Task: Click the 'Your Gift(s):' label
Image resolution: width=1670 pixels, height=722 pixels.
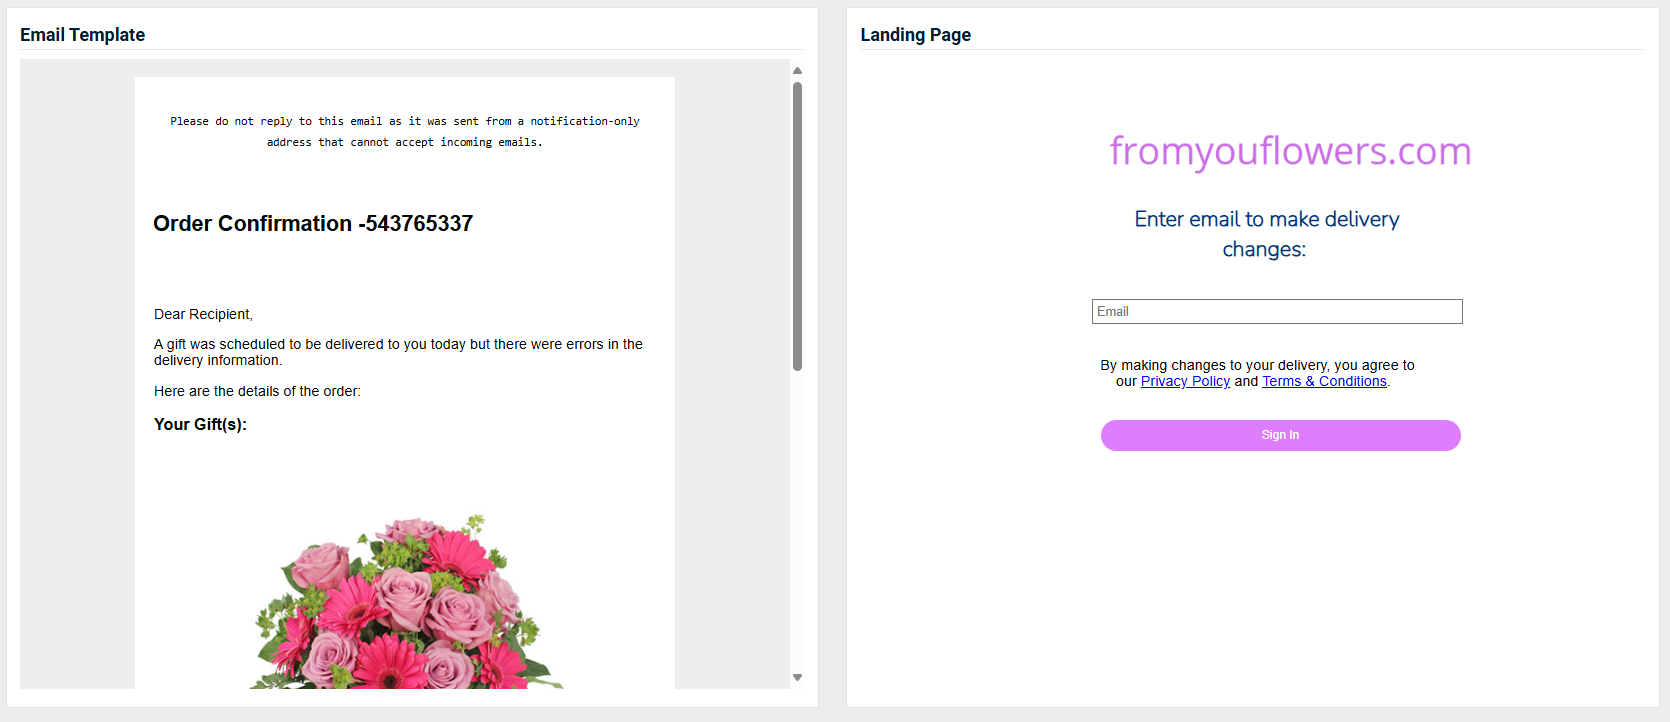Action: (x=200, y=424)
